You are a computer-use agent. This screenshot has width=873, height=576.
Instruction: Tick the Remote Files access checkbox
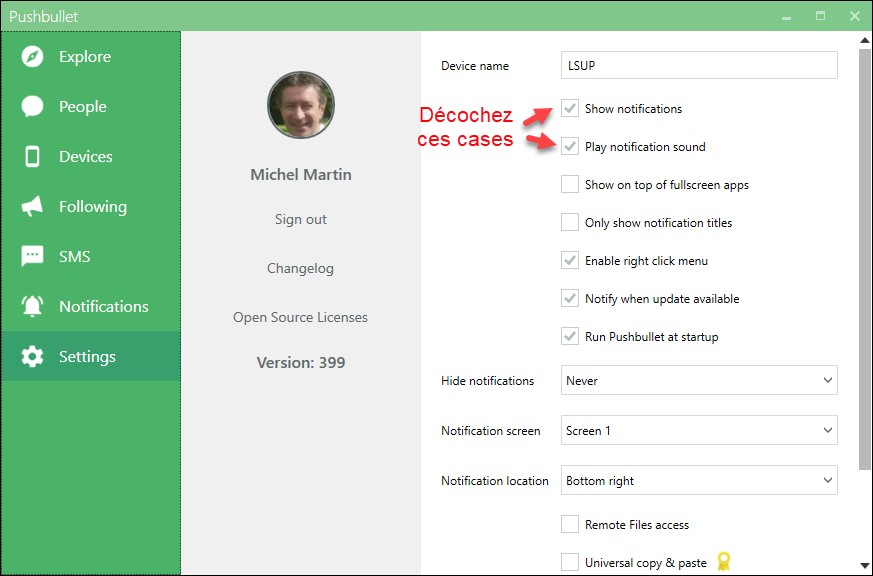[570, 525]
